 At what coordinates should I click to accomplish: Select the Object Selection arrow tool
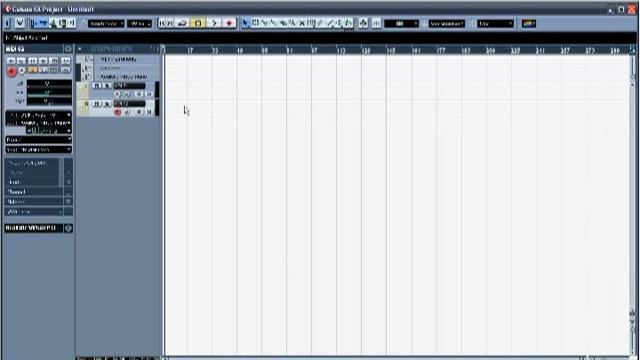pyautogui.click(x=245, y=23)
